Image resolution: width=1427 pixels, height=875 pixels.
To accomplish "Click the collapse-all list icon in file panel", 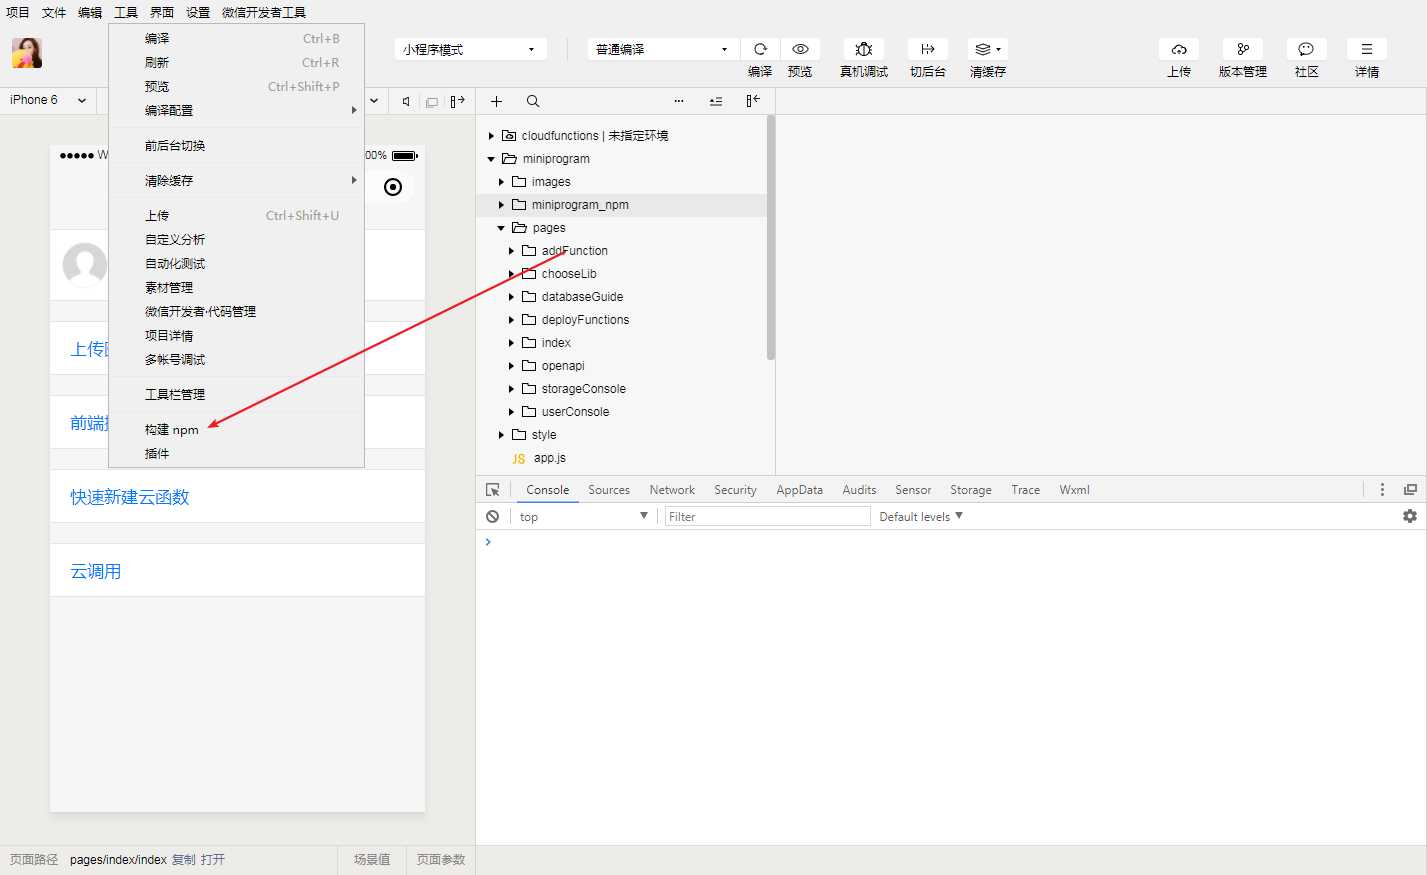I will pos(716,101).
